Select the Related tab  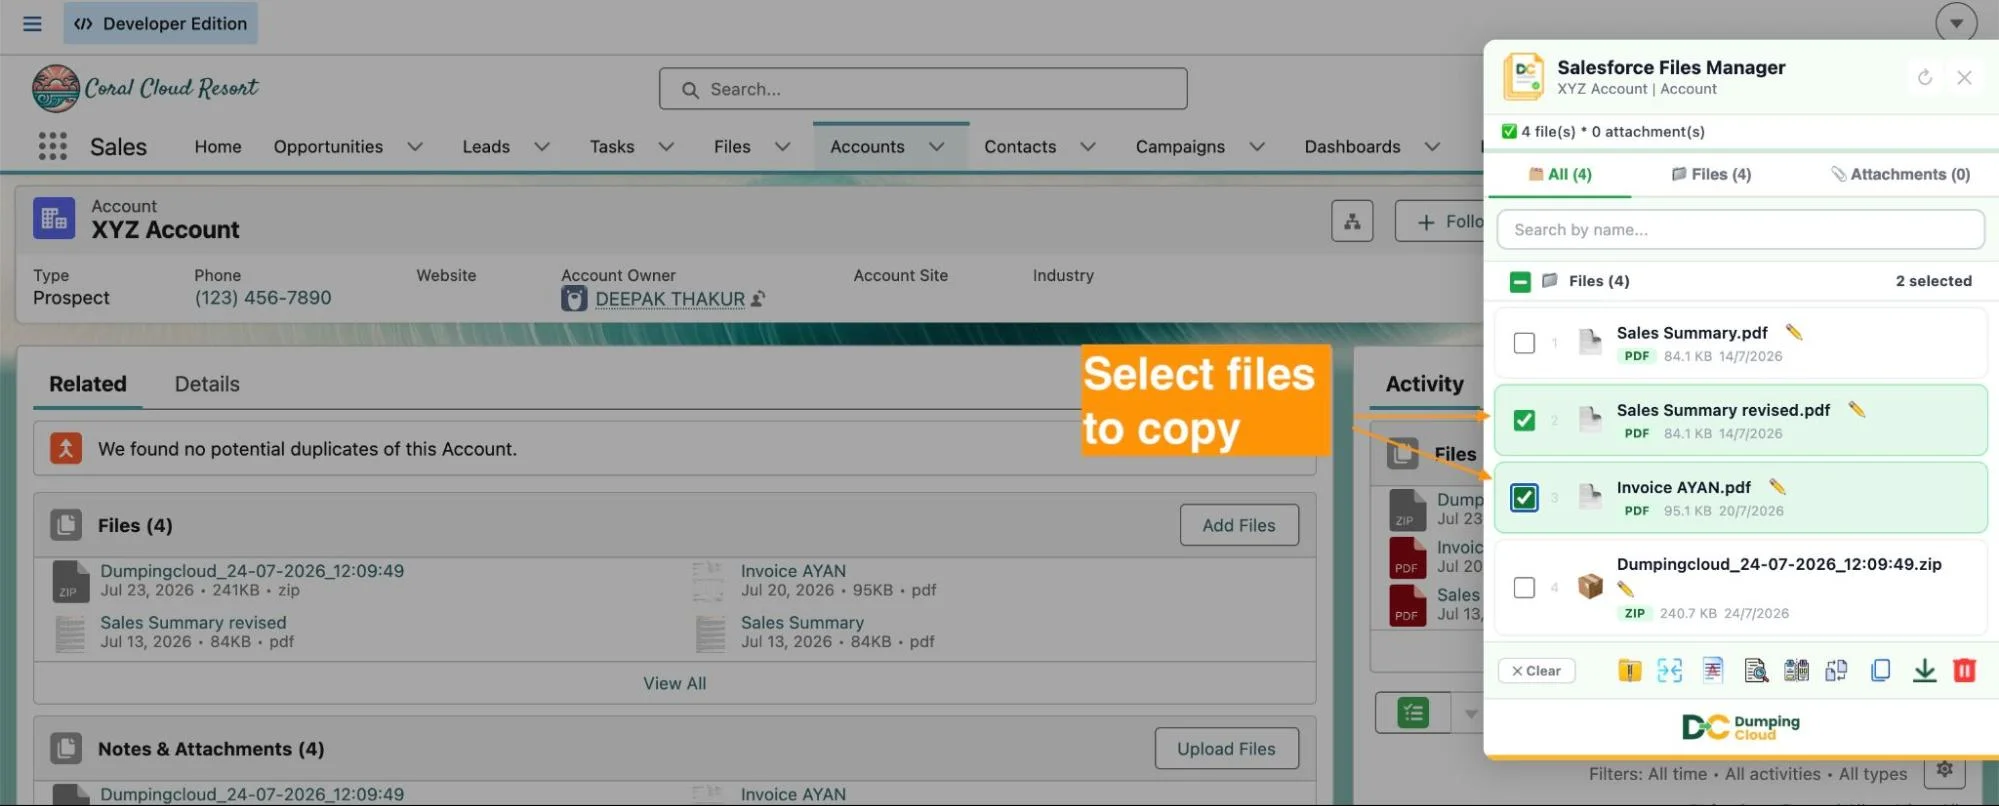tap(88, 384)
